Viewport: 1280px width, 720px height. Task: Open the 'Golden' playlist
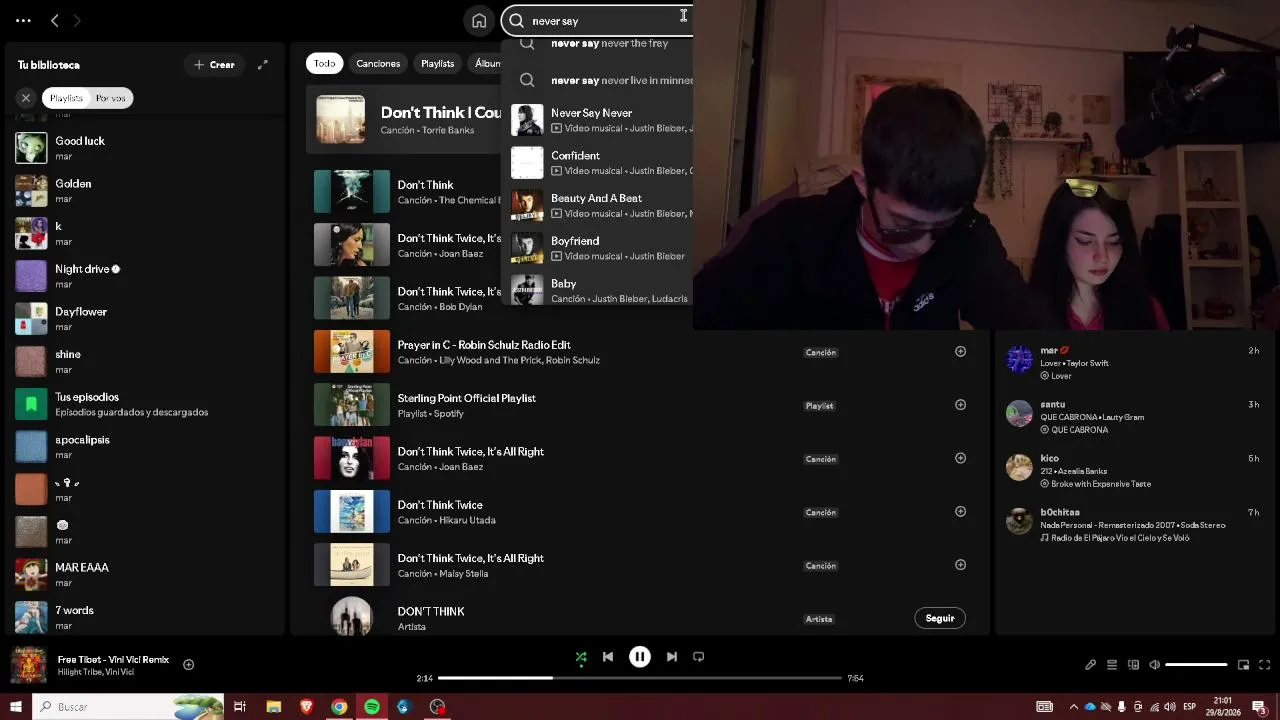(x=145, y=191)
